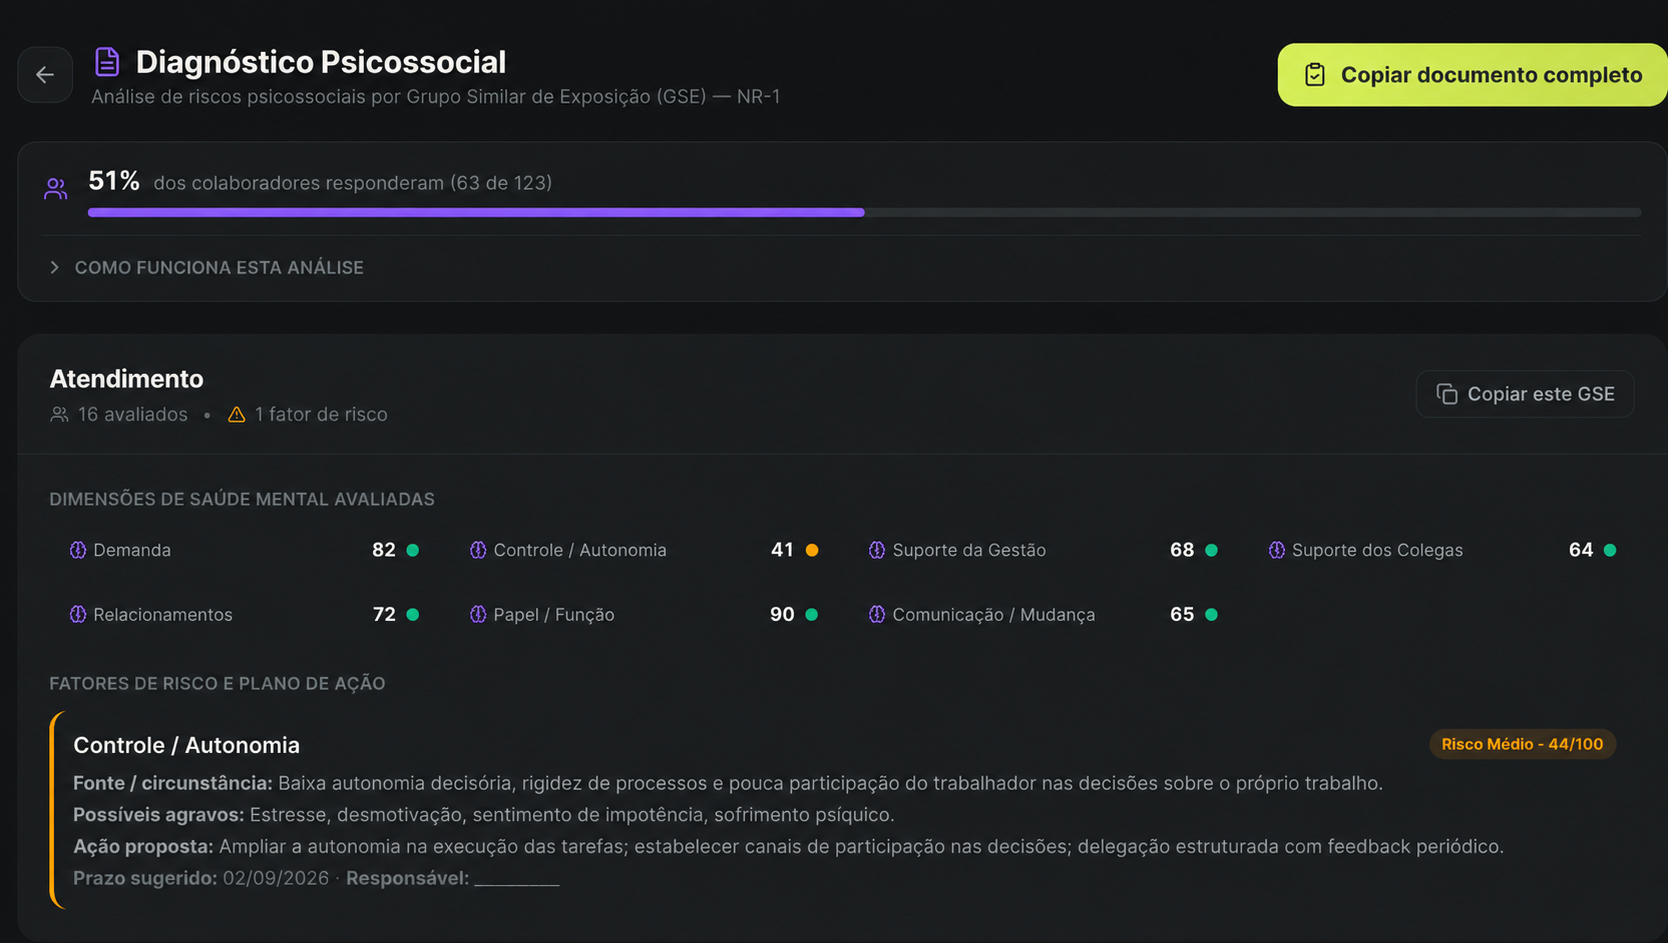Click copy icon in Copiar este GSE
The height and width of the screenshot is (943, 1668).
click(1447, 394)
